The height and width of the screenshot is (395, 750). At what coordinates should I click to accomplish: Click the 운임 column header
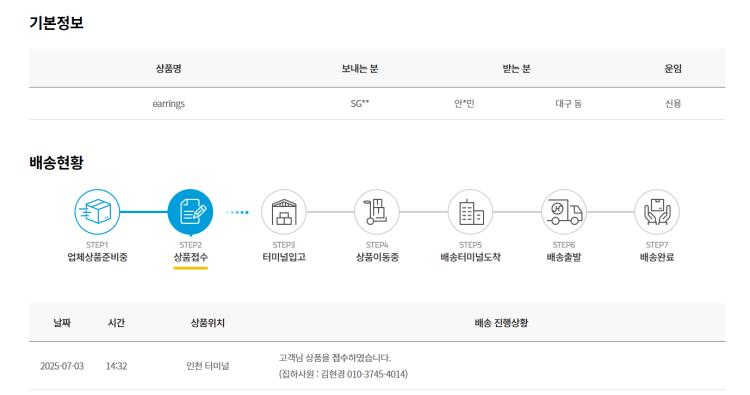tap(673, 68)
